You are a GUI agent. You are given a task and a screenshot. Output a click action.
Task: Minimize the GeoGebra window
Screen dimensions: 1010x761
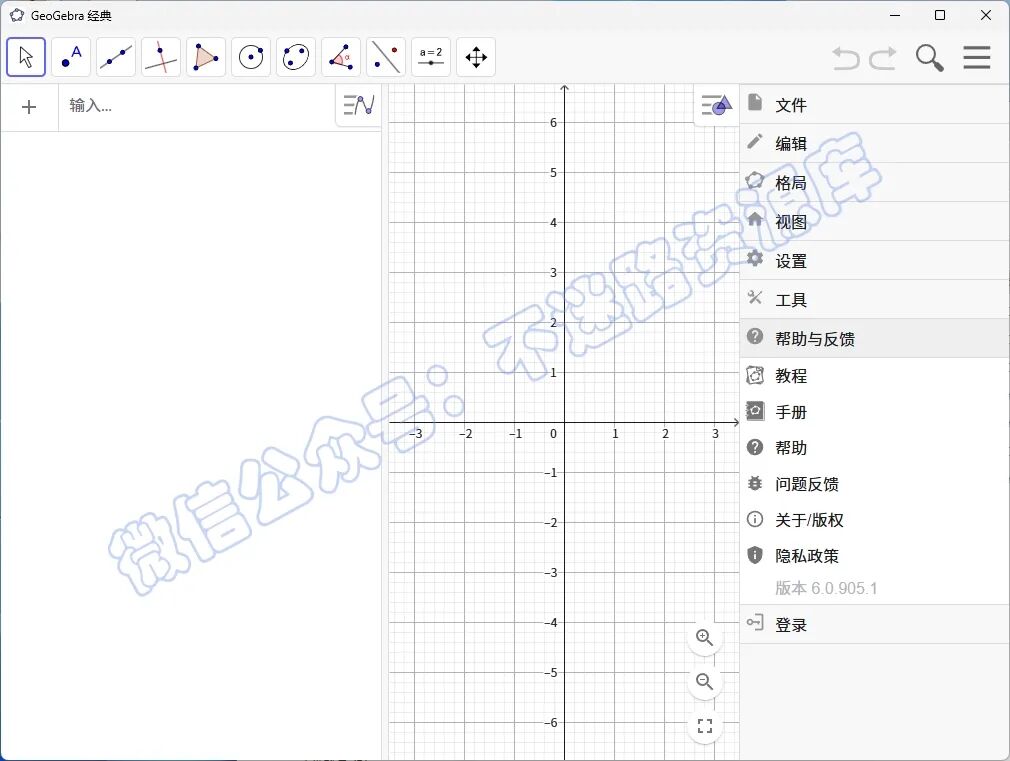tap(895, 15)
